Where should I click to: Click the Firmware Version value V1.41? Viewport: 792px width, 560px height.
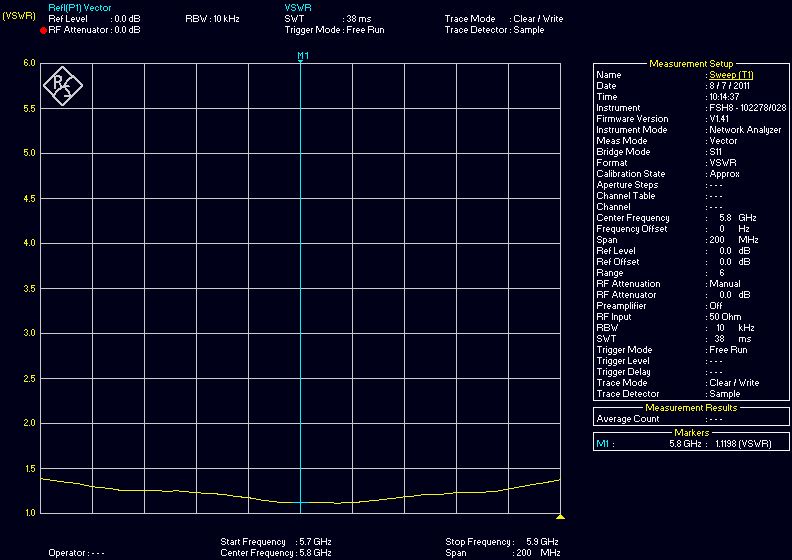click(x=719, y=119)
